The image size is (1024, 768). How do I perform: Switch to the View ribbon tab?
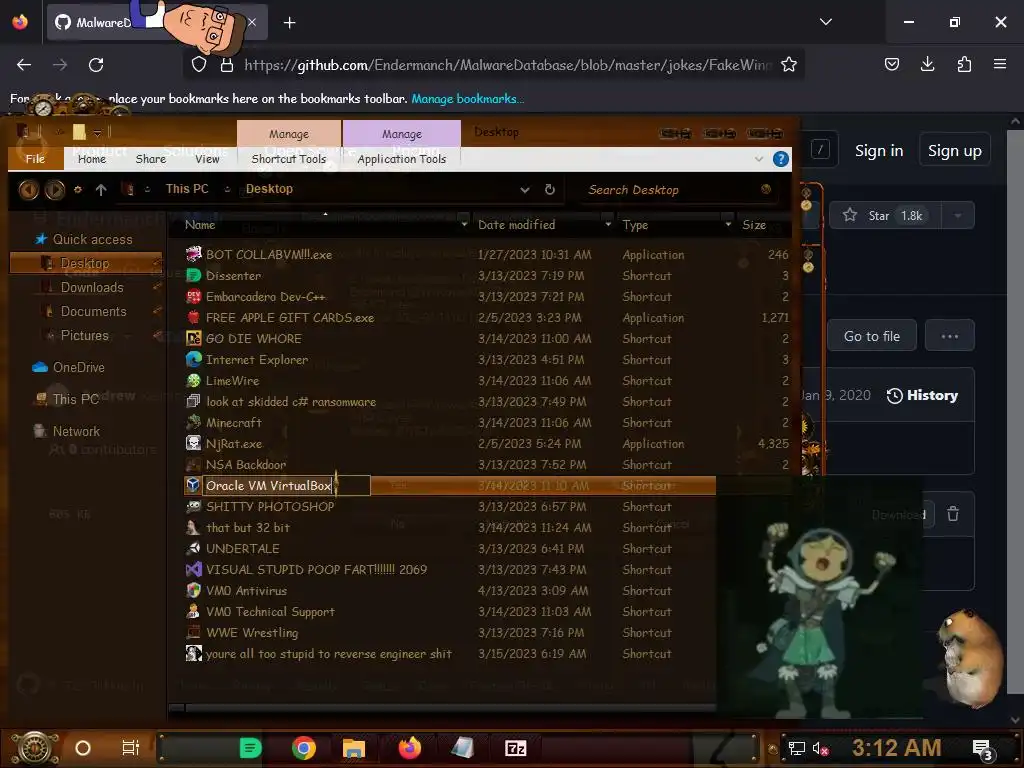tap(207, 159)
